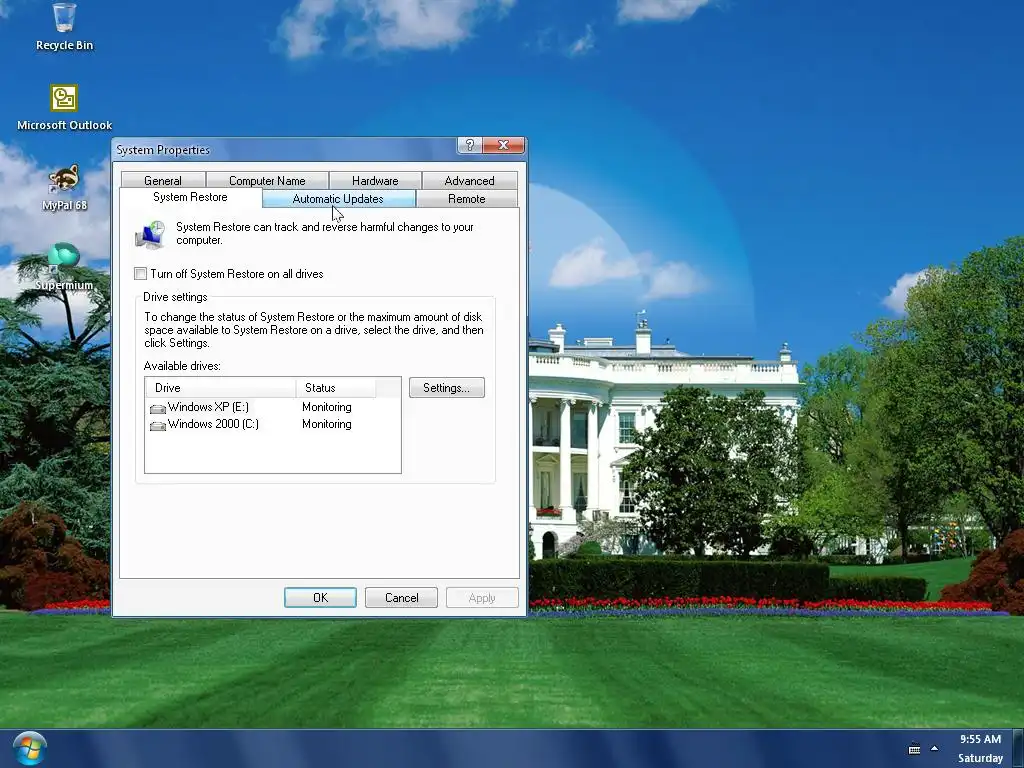Show hidden tray icons arrow
This screenshot has width=1024, height=768.
935,749
